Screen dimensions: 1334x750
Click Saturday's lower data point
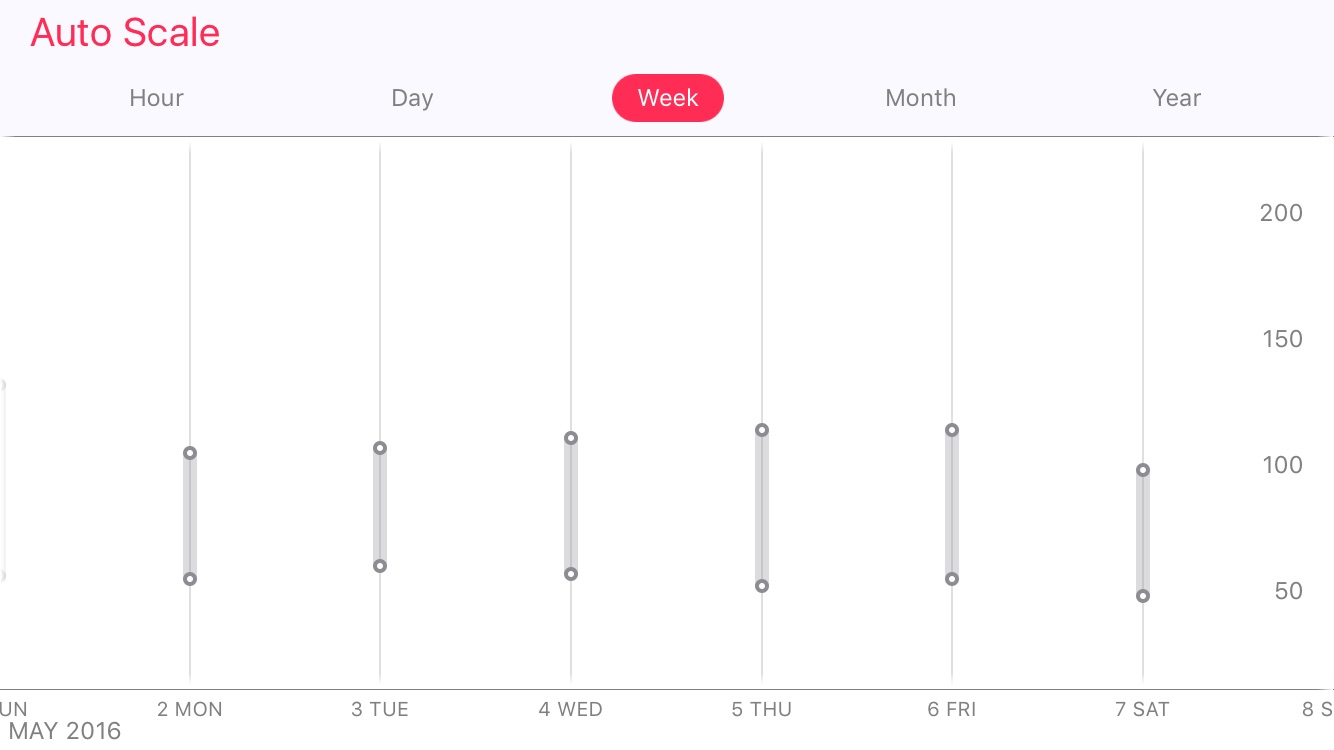click(1143, 596)
